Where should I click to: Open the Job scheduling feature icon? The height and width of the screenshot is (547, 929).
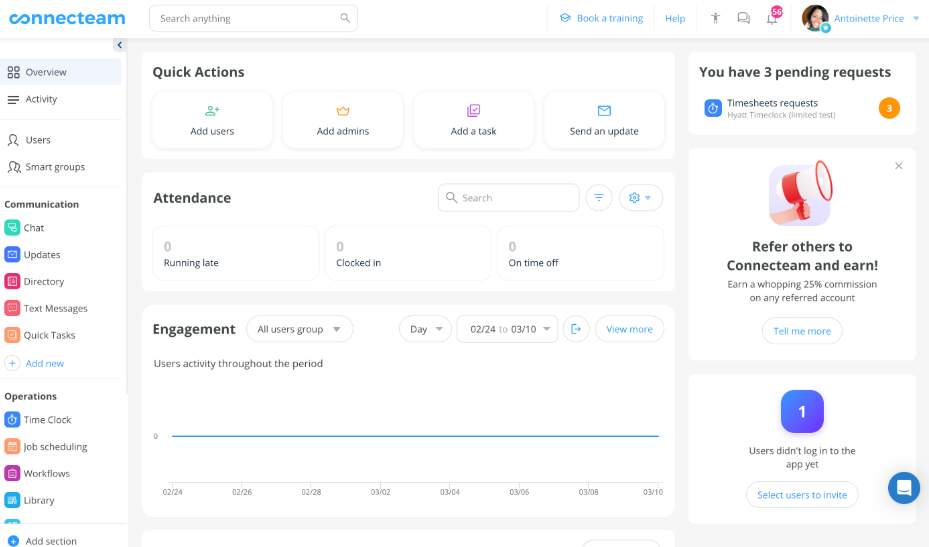point(12,446)
